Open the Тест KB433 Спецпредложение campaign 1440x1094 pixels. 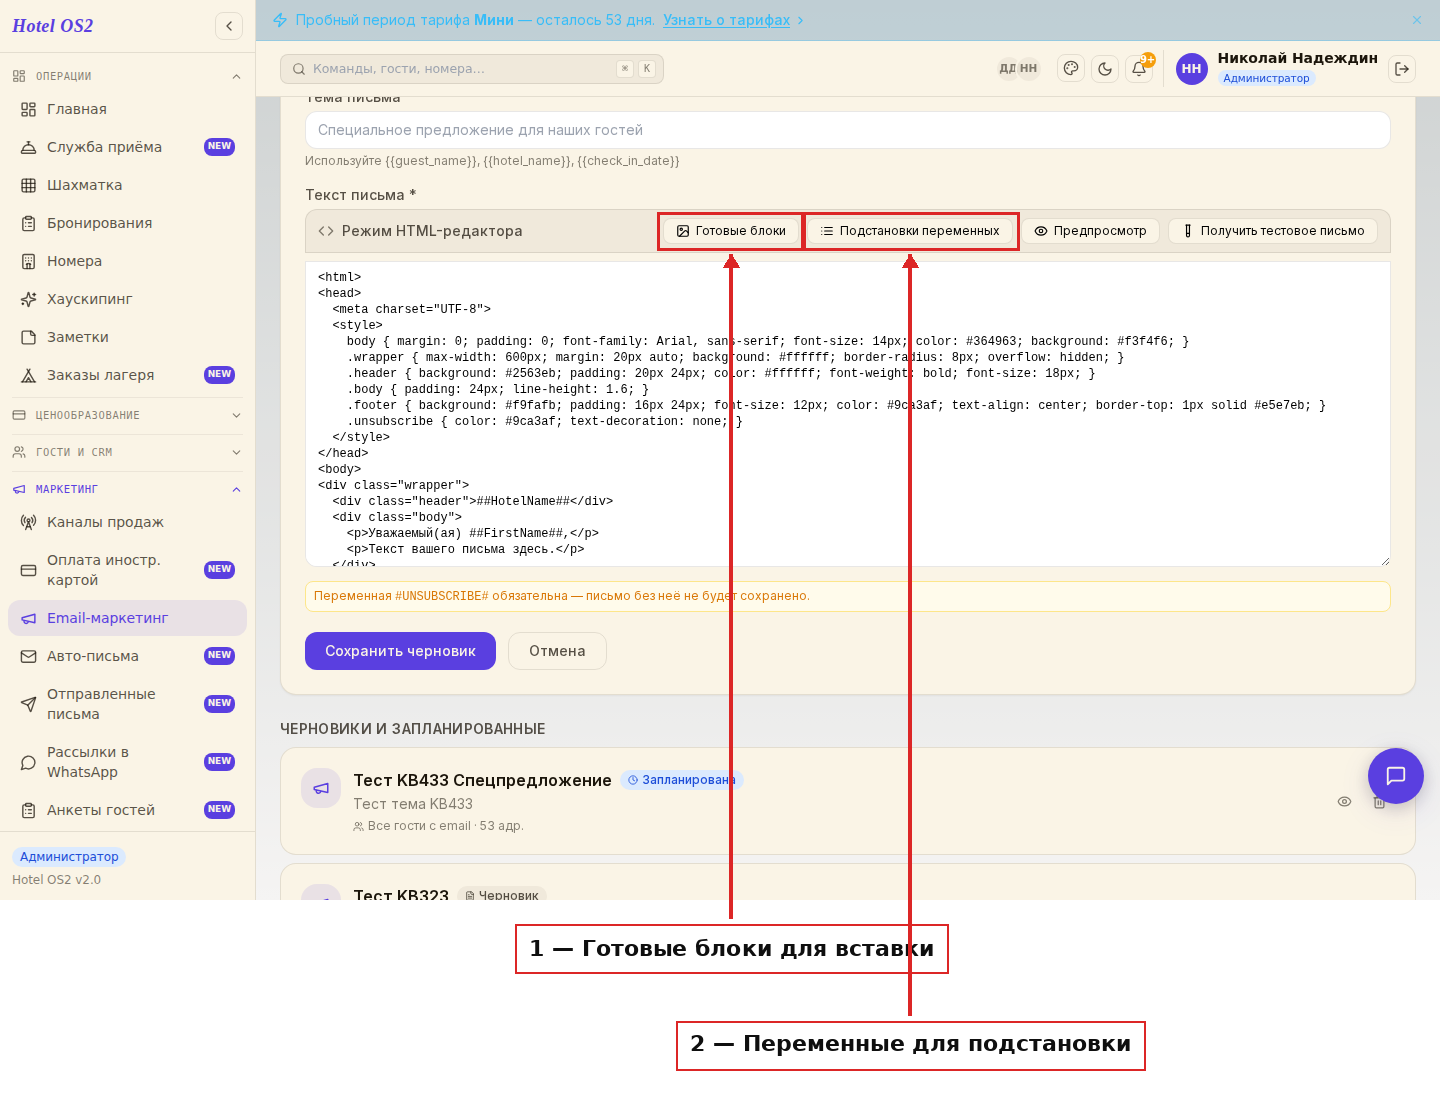click(482, 780)
